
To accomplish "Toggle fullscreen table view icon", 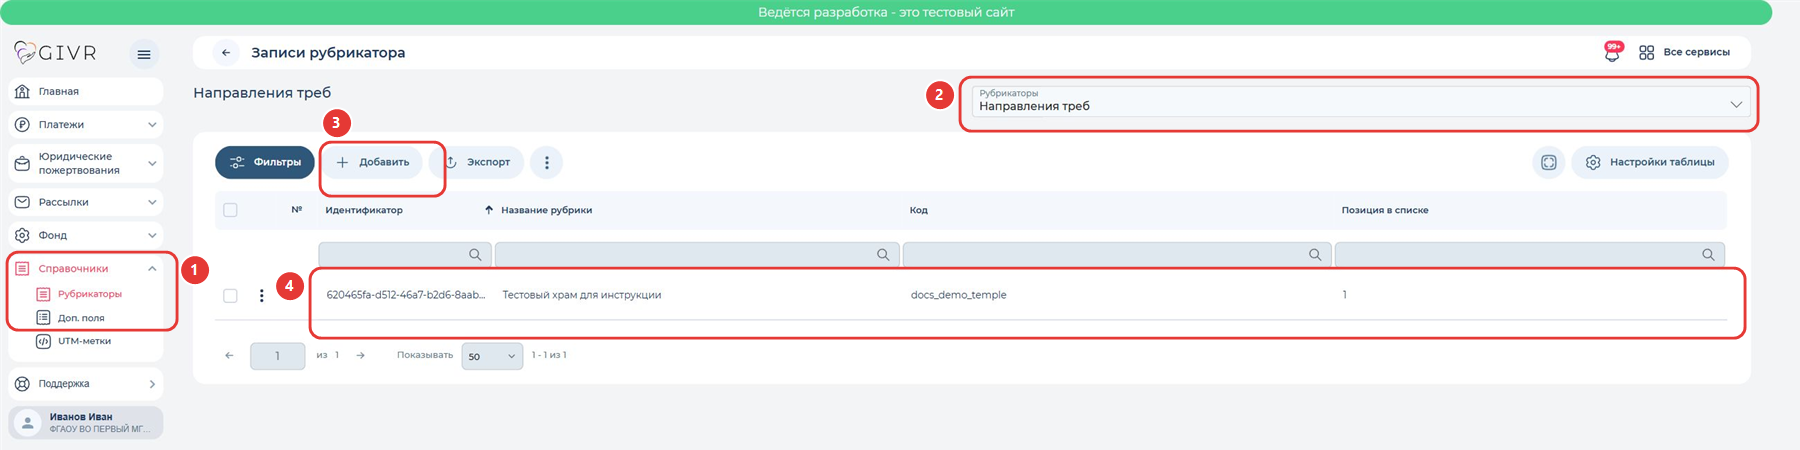I will point(1548,162).
